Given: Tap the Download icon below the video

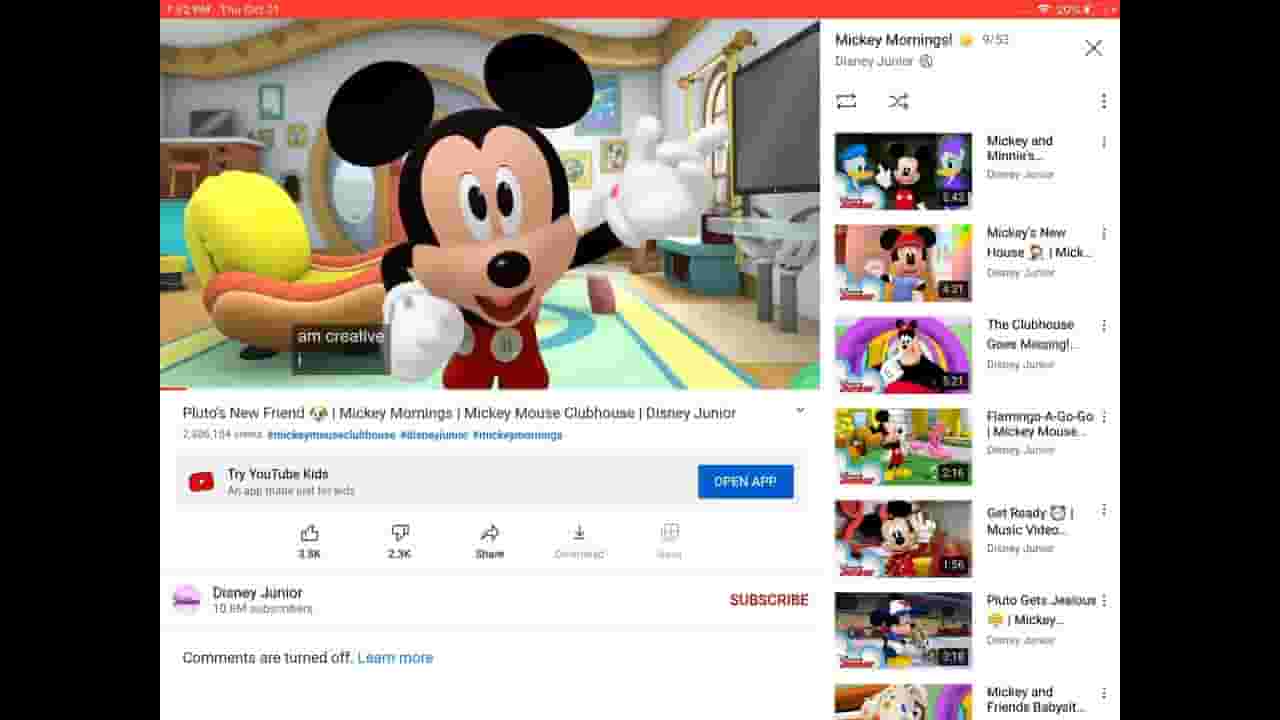Looking at the screenshot, I should point(579,533).
